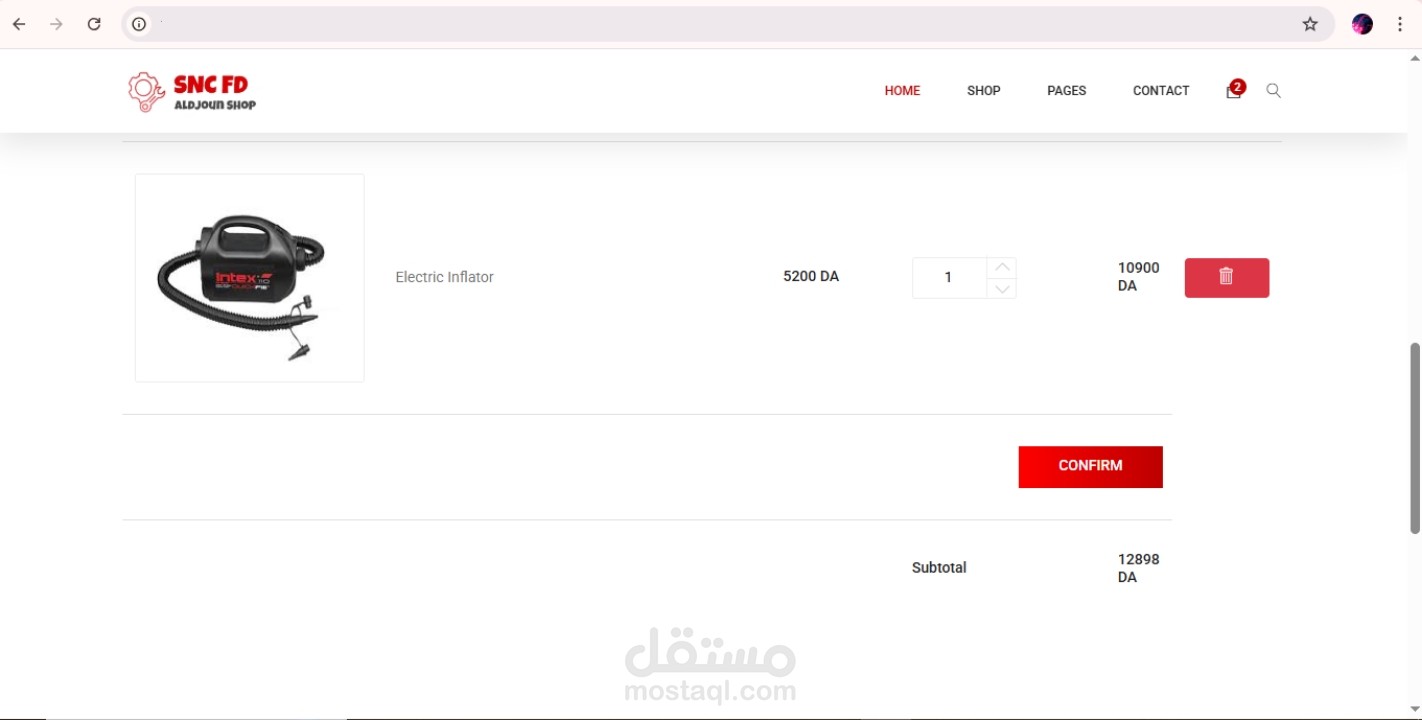This screenshot has height=720, width=1422.
Task: Select the 10900 DA line total
Action: (x=1139, y=277)
